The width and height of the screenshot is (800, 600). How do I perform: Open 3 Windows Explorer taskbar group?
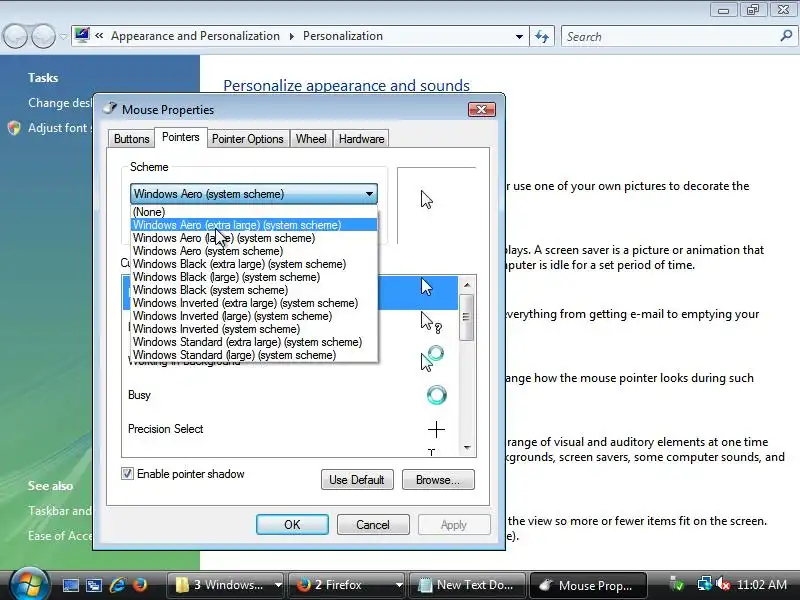(227, 585)
